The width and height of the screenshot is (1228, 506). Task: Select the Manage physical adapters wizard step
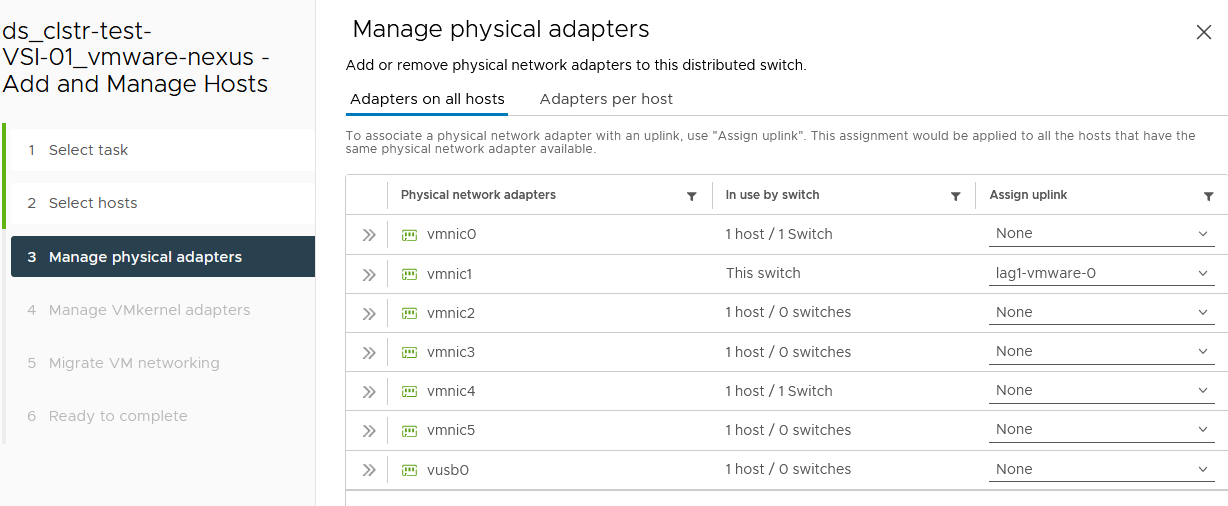click(145, 257)
